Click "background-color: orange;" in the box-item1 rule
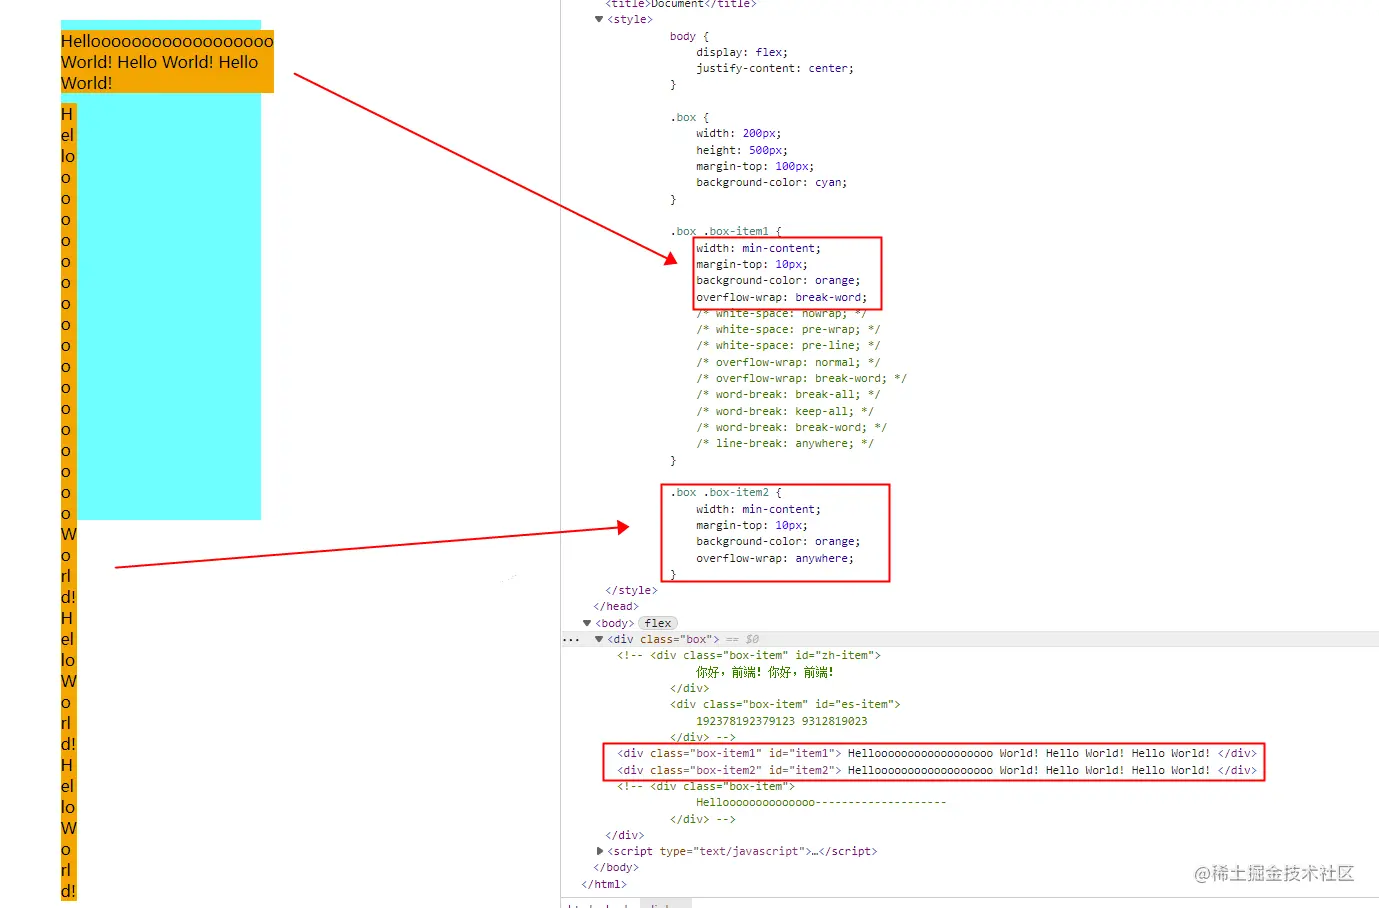Screen dimensions: 1379x908 (x=778, y=280)
